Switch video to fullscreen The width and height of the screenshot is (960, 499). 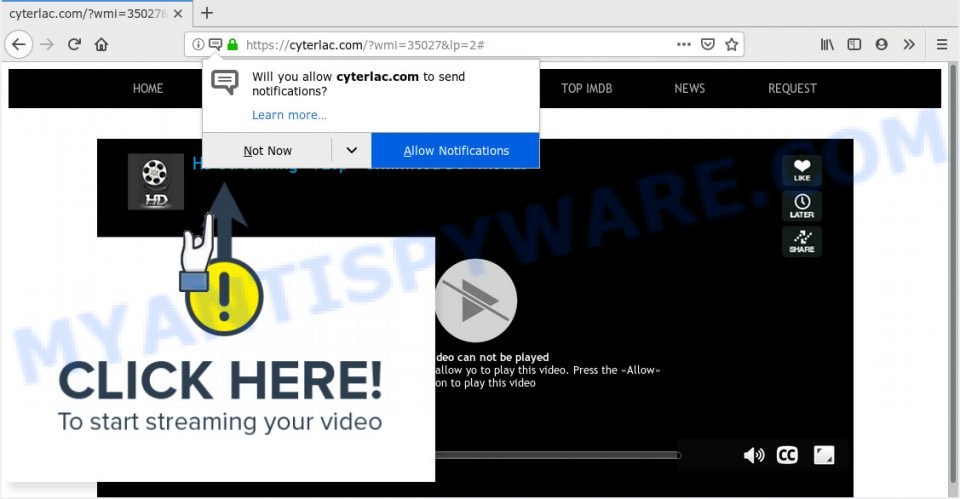point(823,456)
